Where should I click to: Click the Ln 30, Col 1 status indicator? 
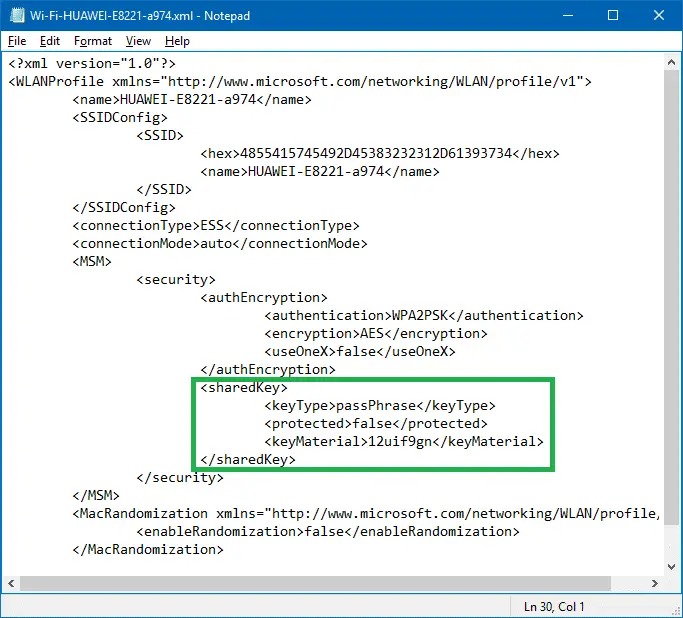tap(554, 606)
